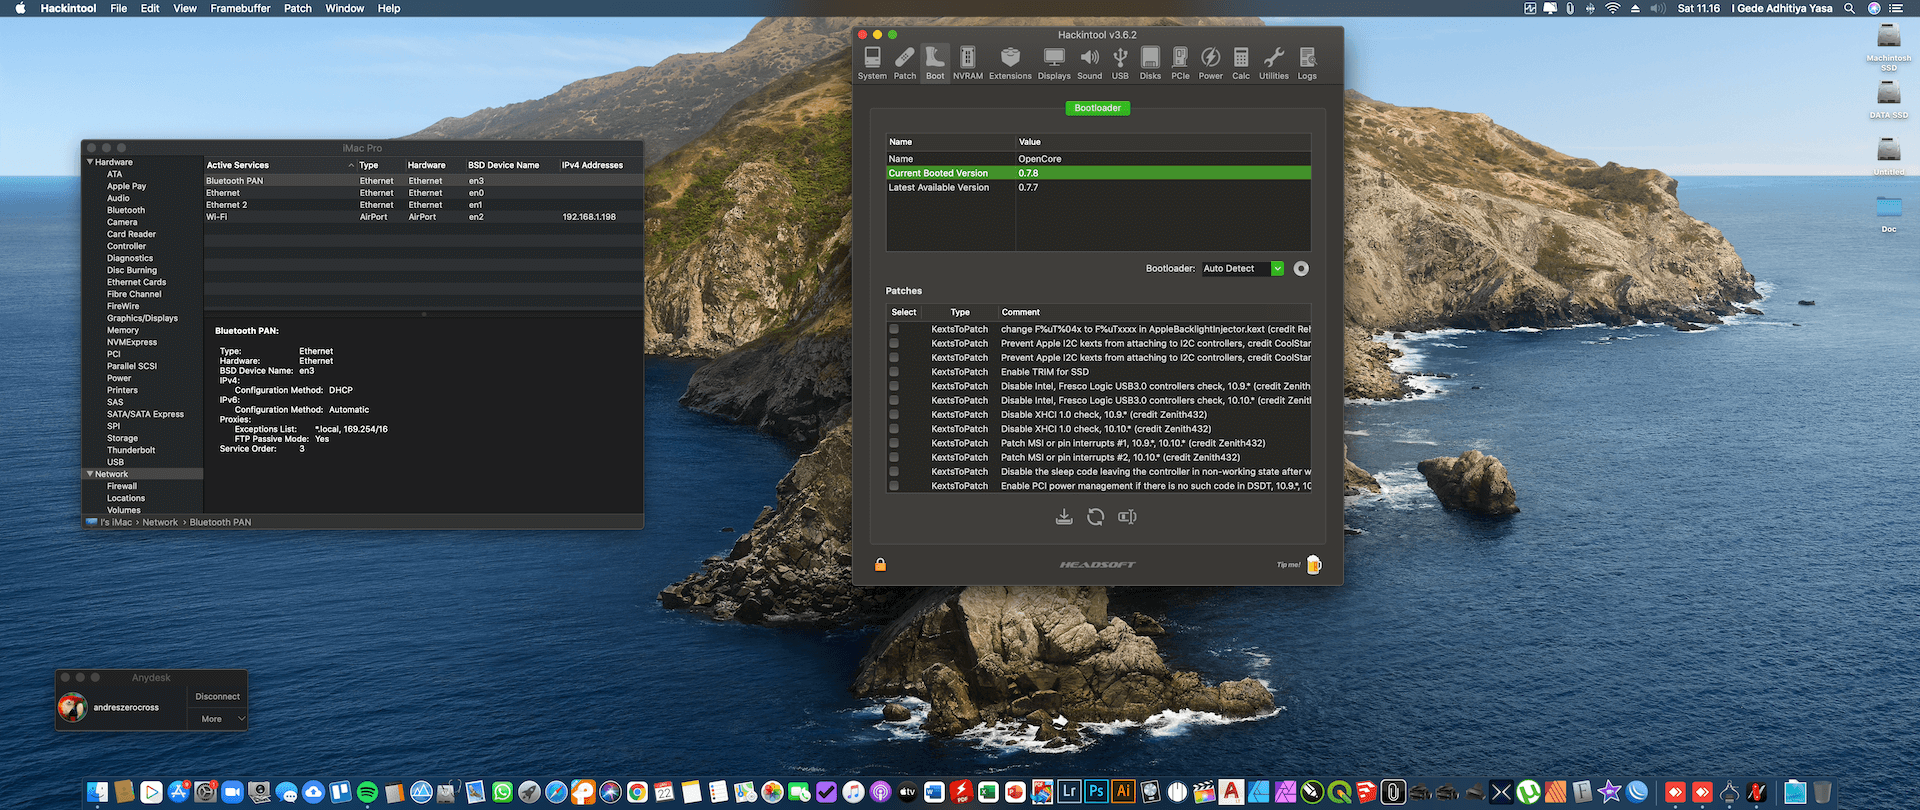
Task: Select the Extensions toolbar icon
Action: click(x=1010, y=62)
